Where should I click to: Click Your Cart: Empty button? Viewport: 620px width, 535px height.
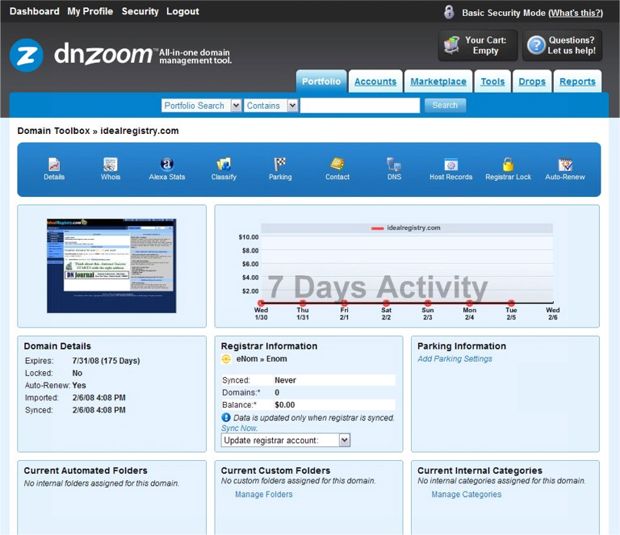coord(478,45)
